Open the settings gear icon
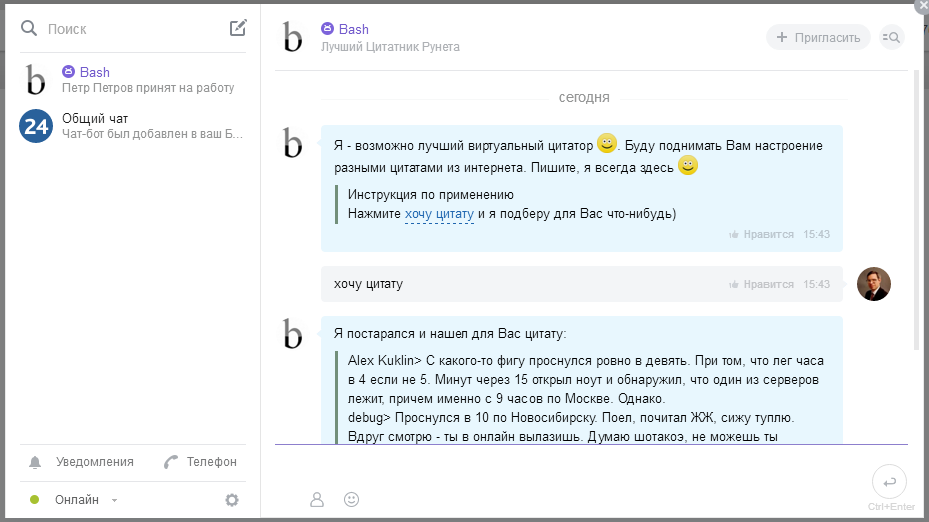This screenshot has height=522, width=929. (232, 500)
